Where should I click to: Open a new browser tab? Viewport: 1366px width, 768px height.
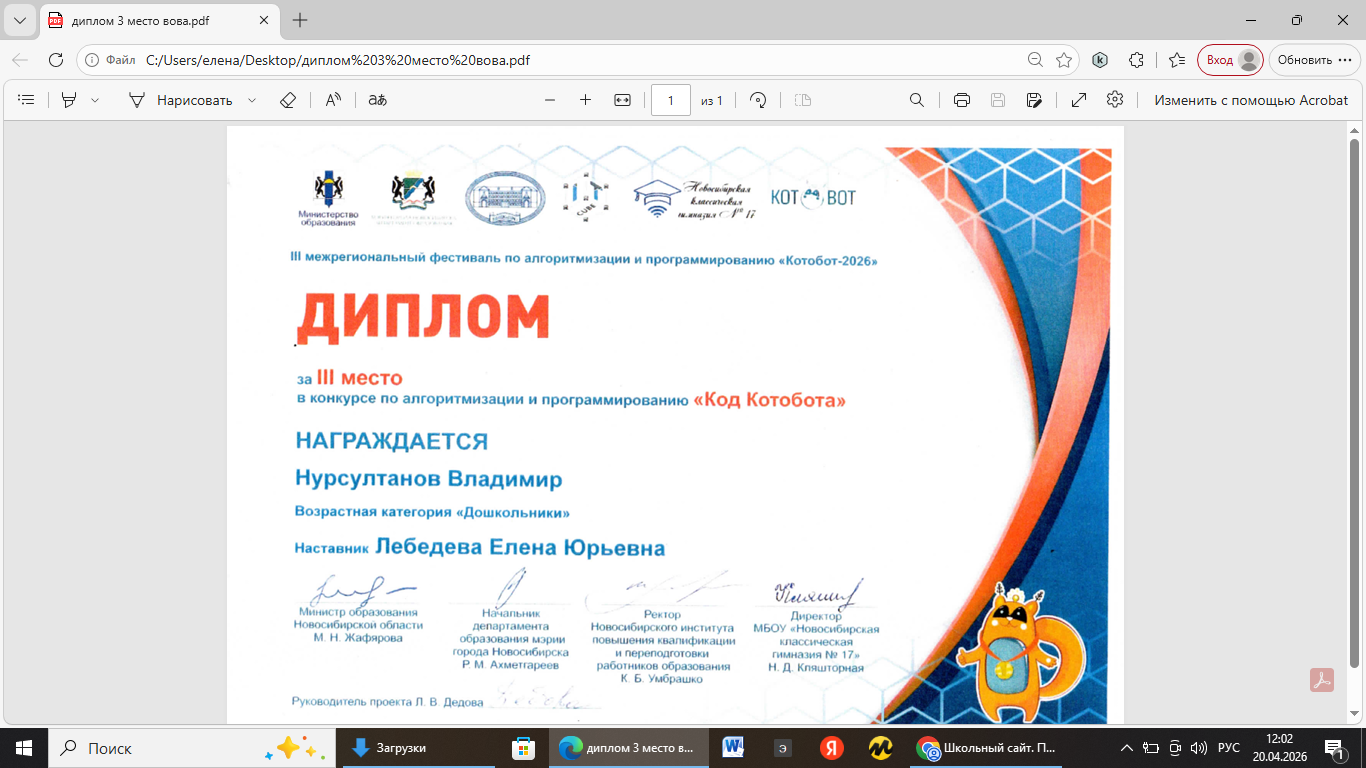300,20
